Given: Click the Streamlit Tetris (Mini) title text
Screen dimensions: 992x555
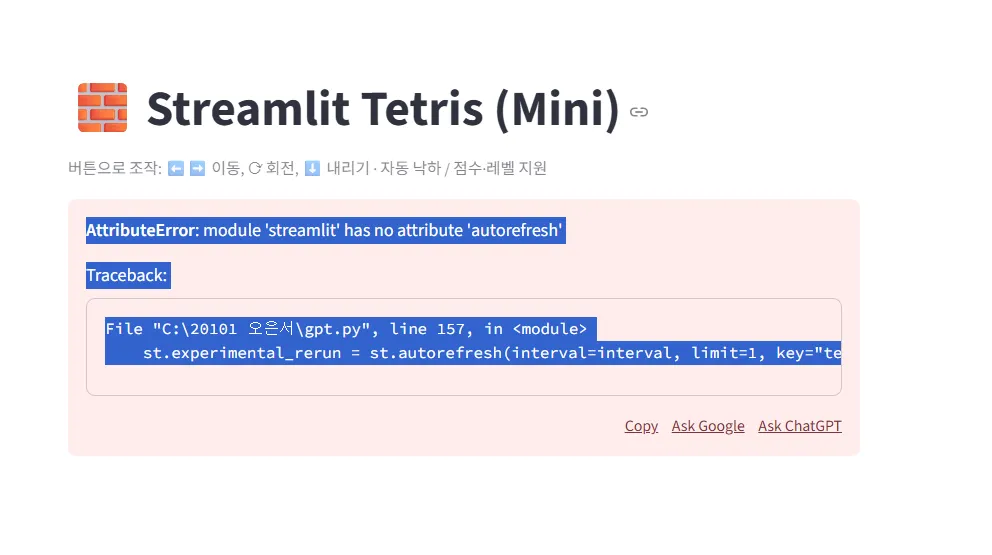Looking at the screenshot, I should pos(383,109).
